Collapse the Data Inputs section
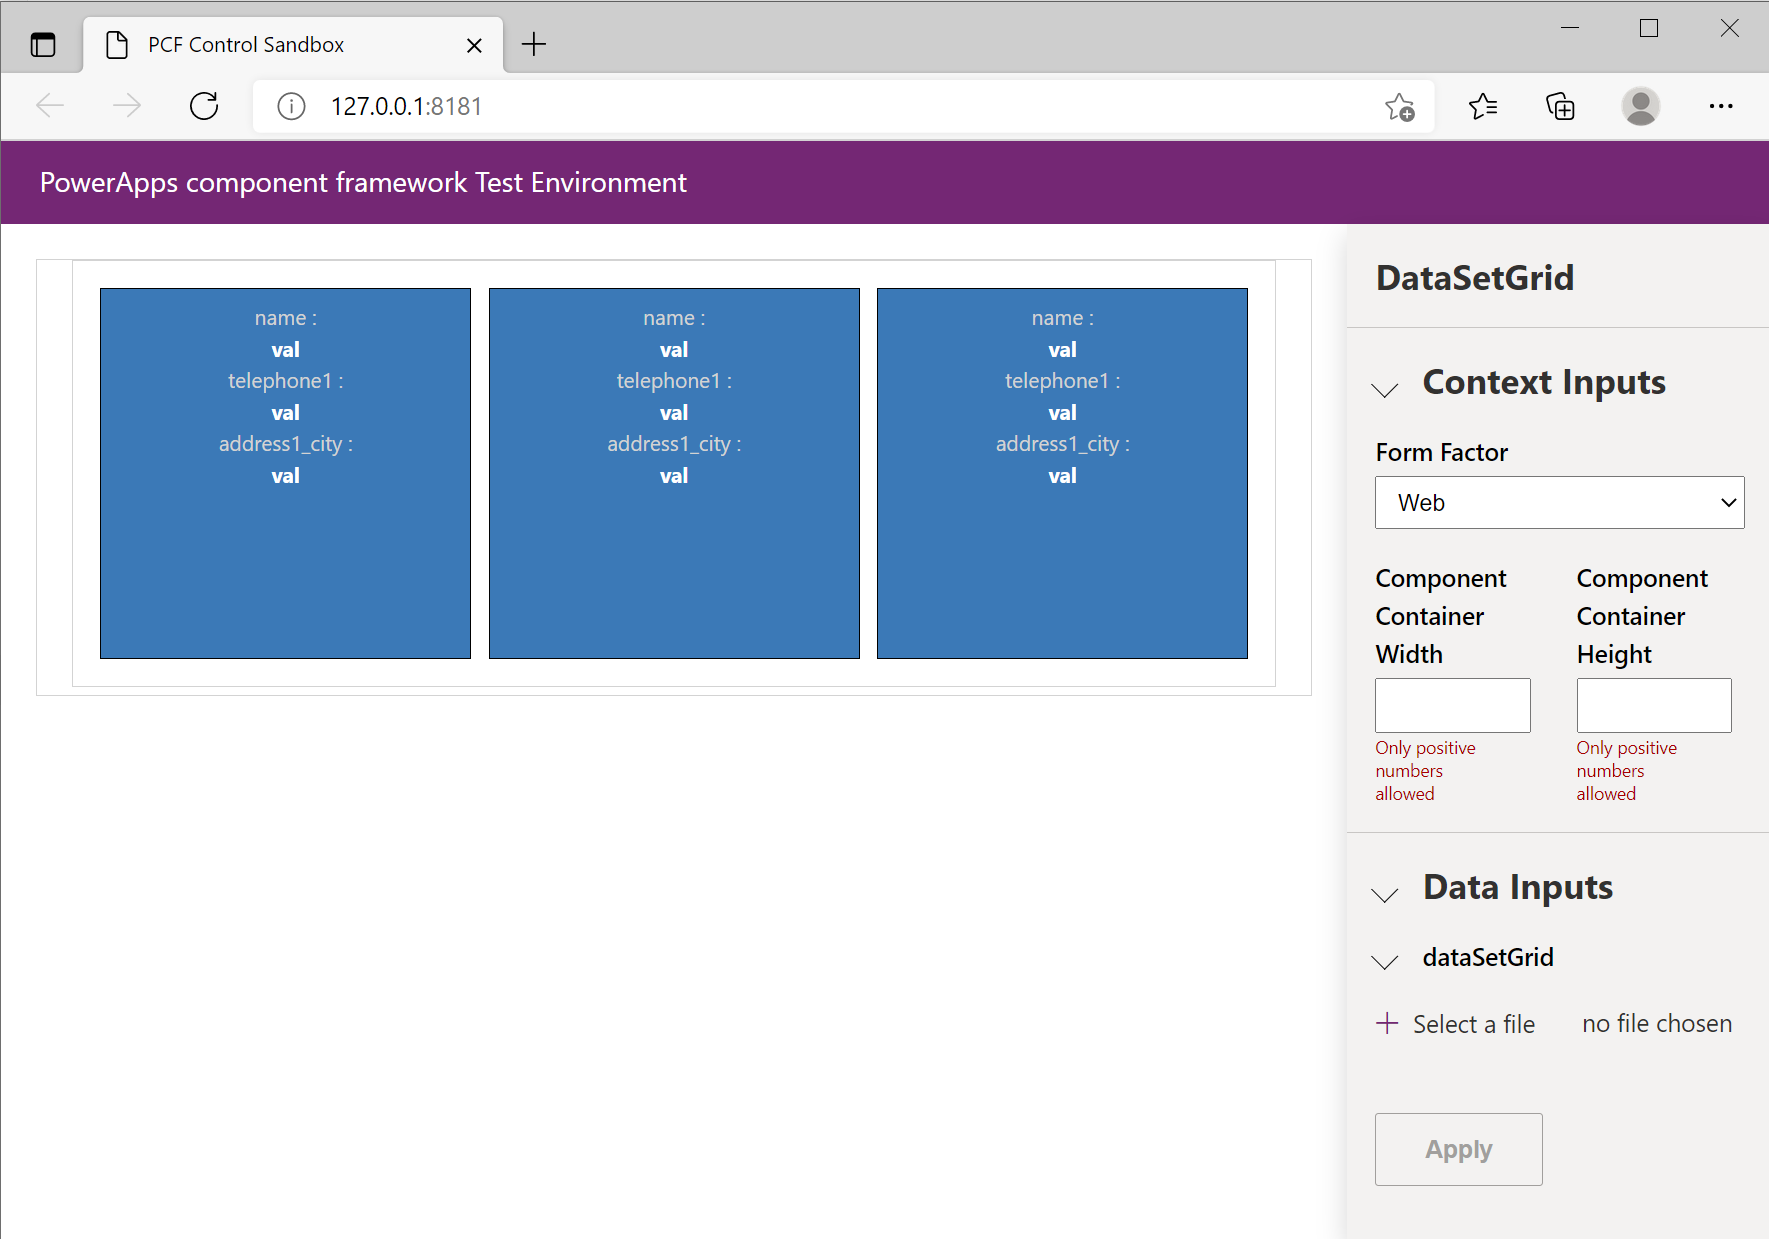Screen dimensions: 1769x1239 (1385, 894)
